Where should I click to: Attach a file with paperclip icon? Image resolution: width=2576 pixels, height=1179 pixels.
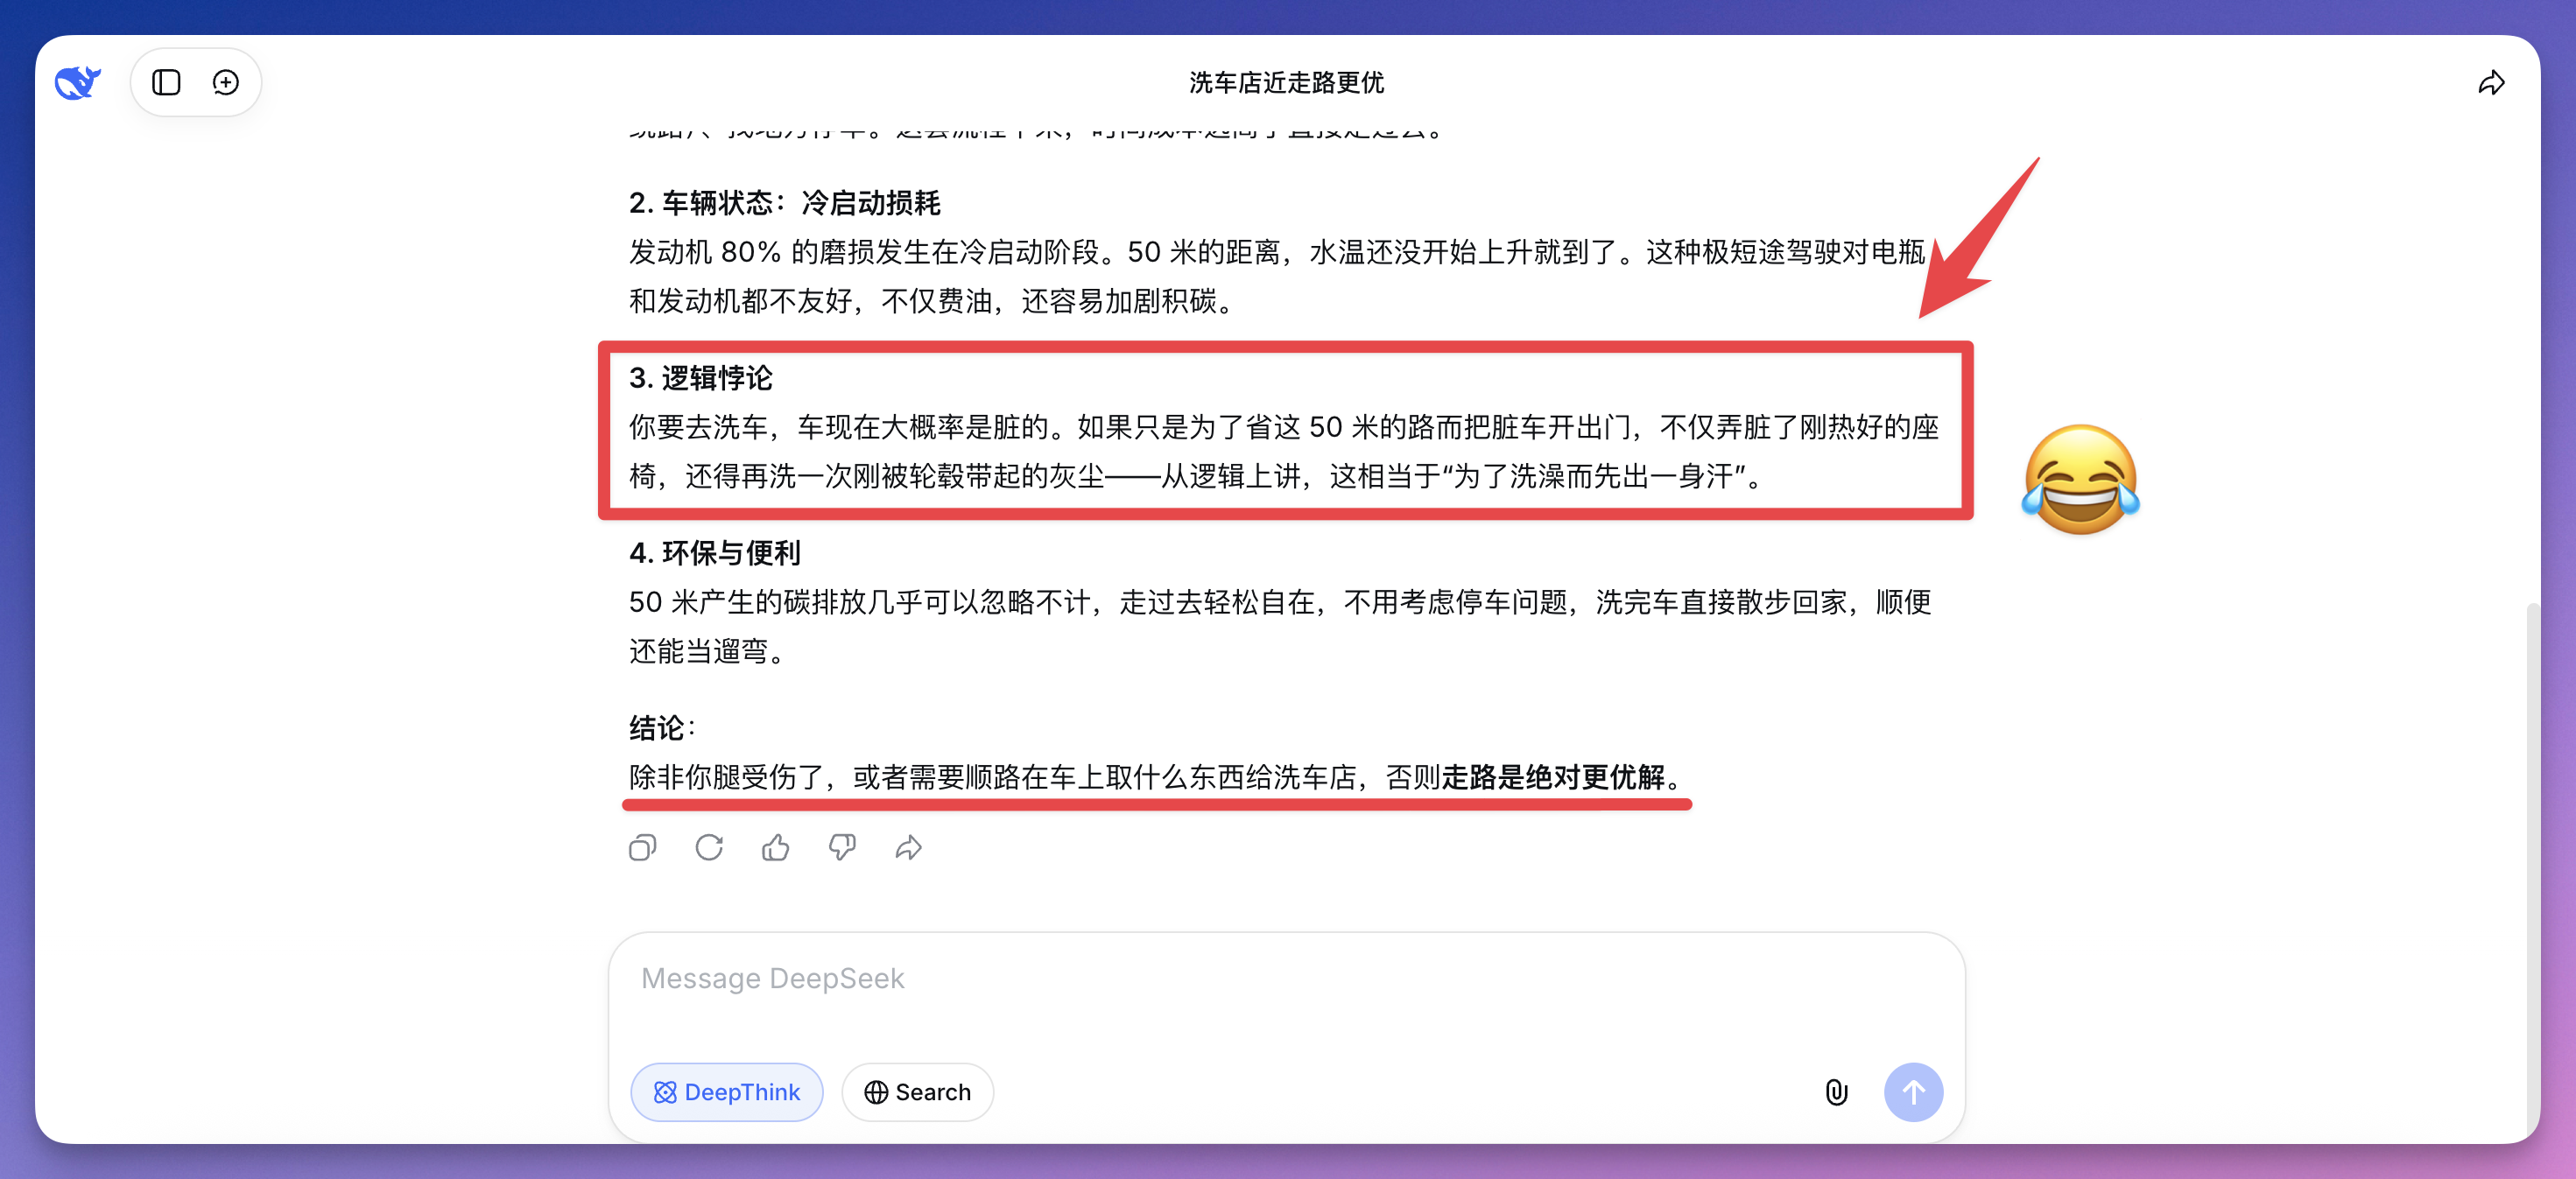(x=1836, y=1092)
